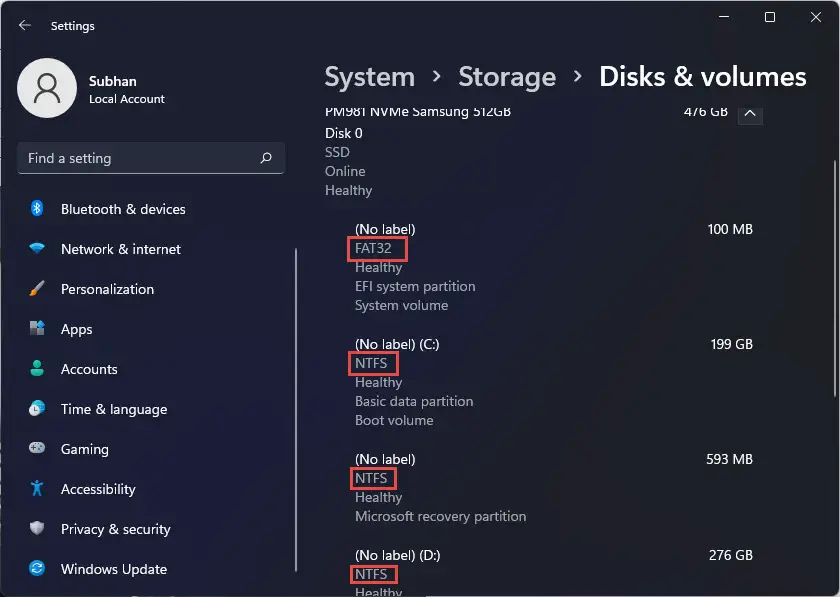Screen dimensions: 840x597
Task: Click the Subhan account name
Action: 112,81
